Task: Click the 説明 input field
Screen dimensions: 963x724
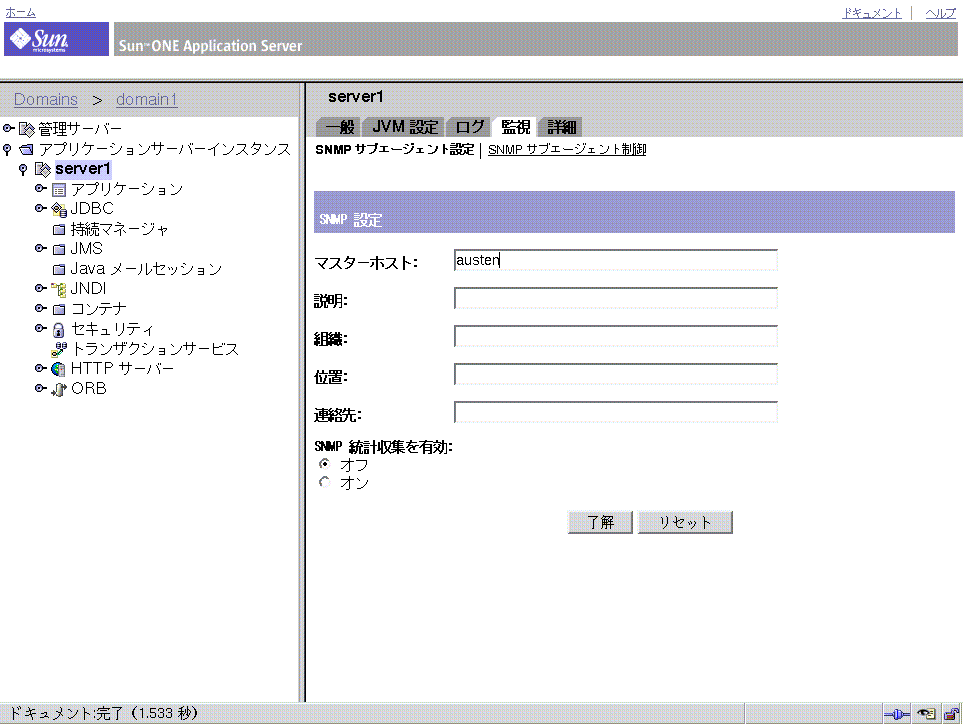Action: pos(615,298)
